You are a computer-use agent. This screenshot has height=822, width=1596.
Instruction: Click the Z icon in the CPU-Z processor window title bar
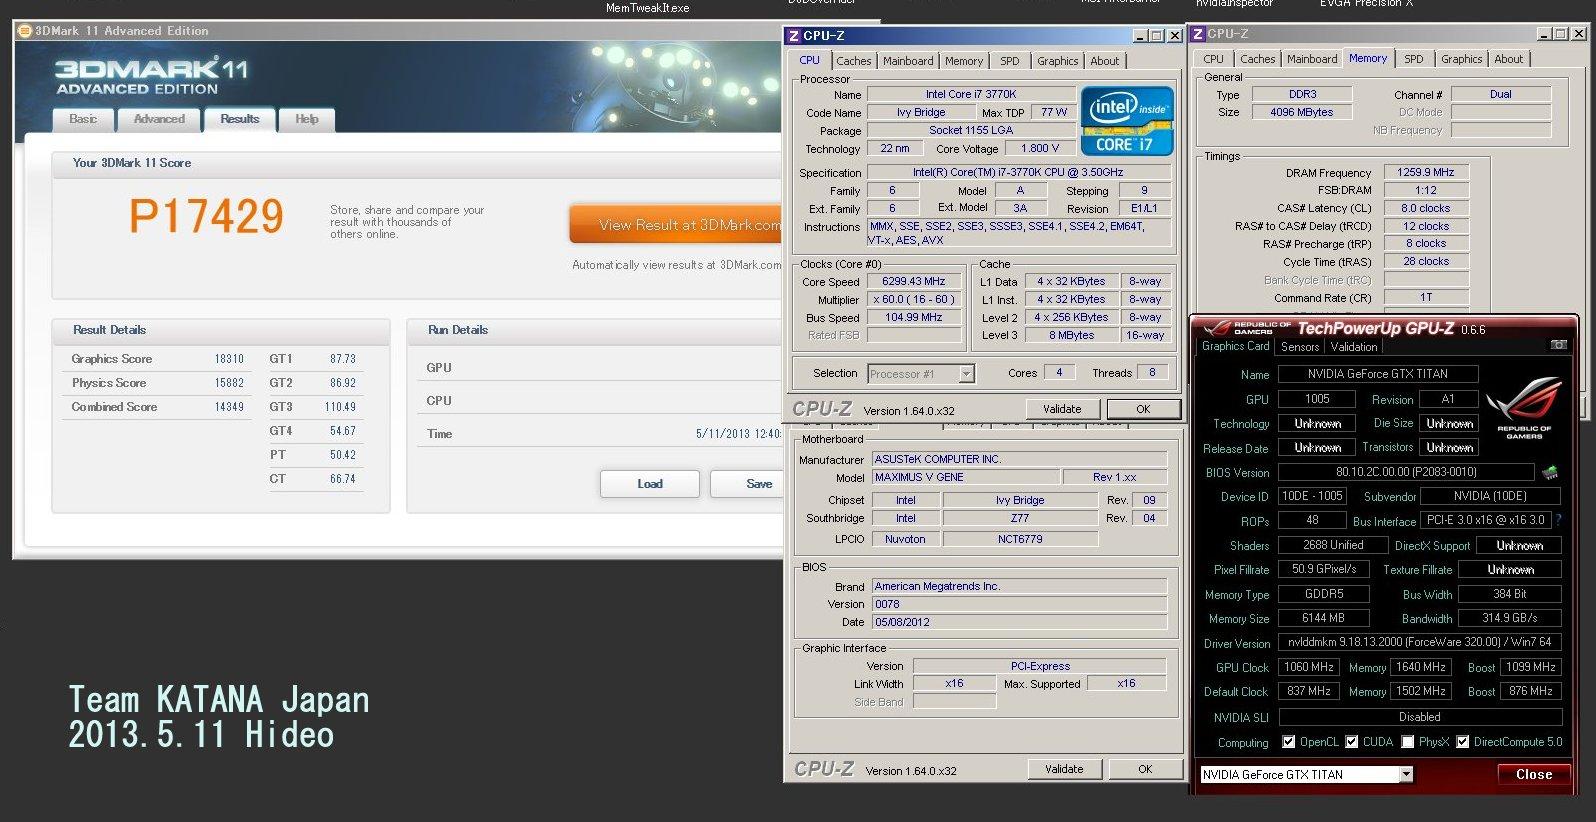click(794, 35)
